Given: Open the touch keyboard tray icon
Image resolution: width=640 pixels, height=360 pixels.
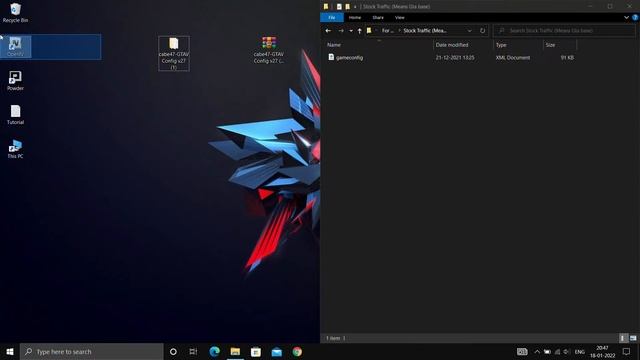Looking at the screenshot, I should tap(522, 351).
